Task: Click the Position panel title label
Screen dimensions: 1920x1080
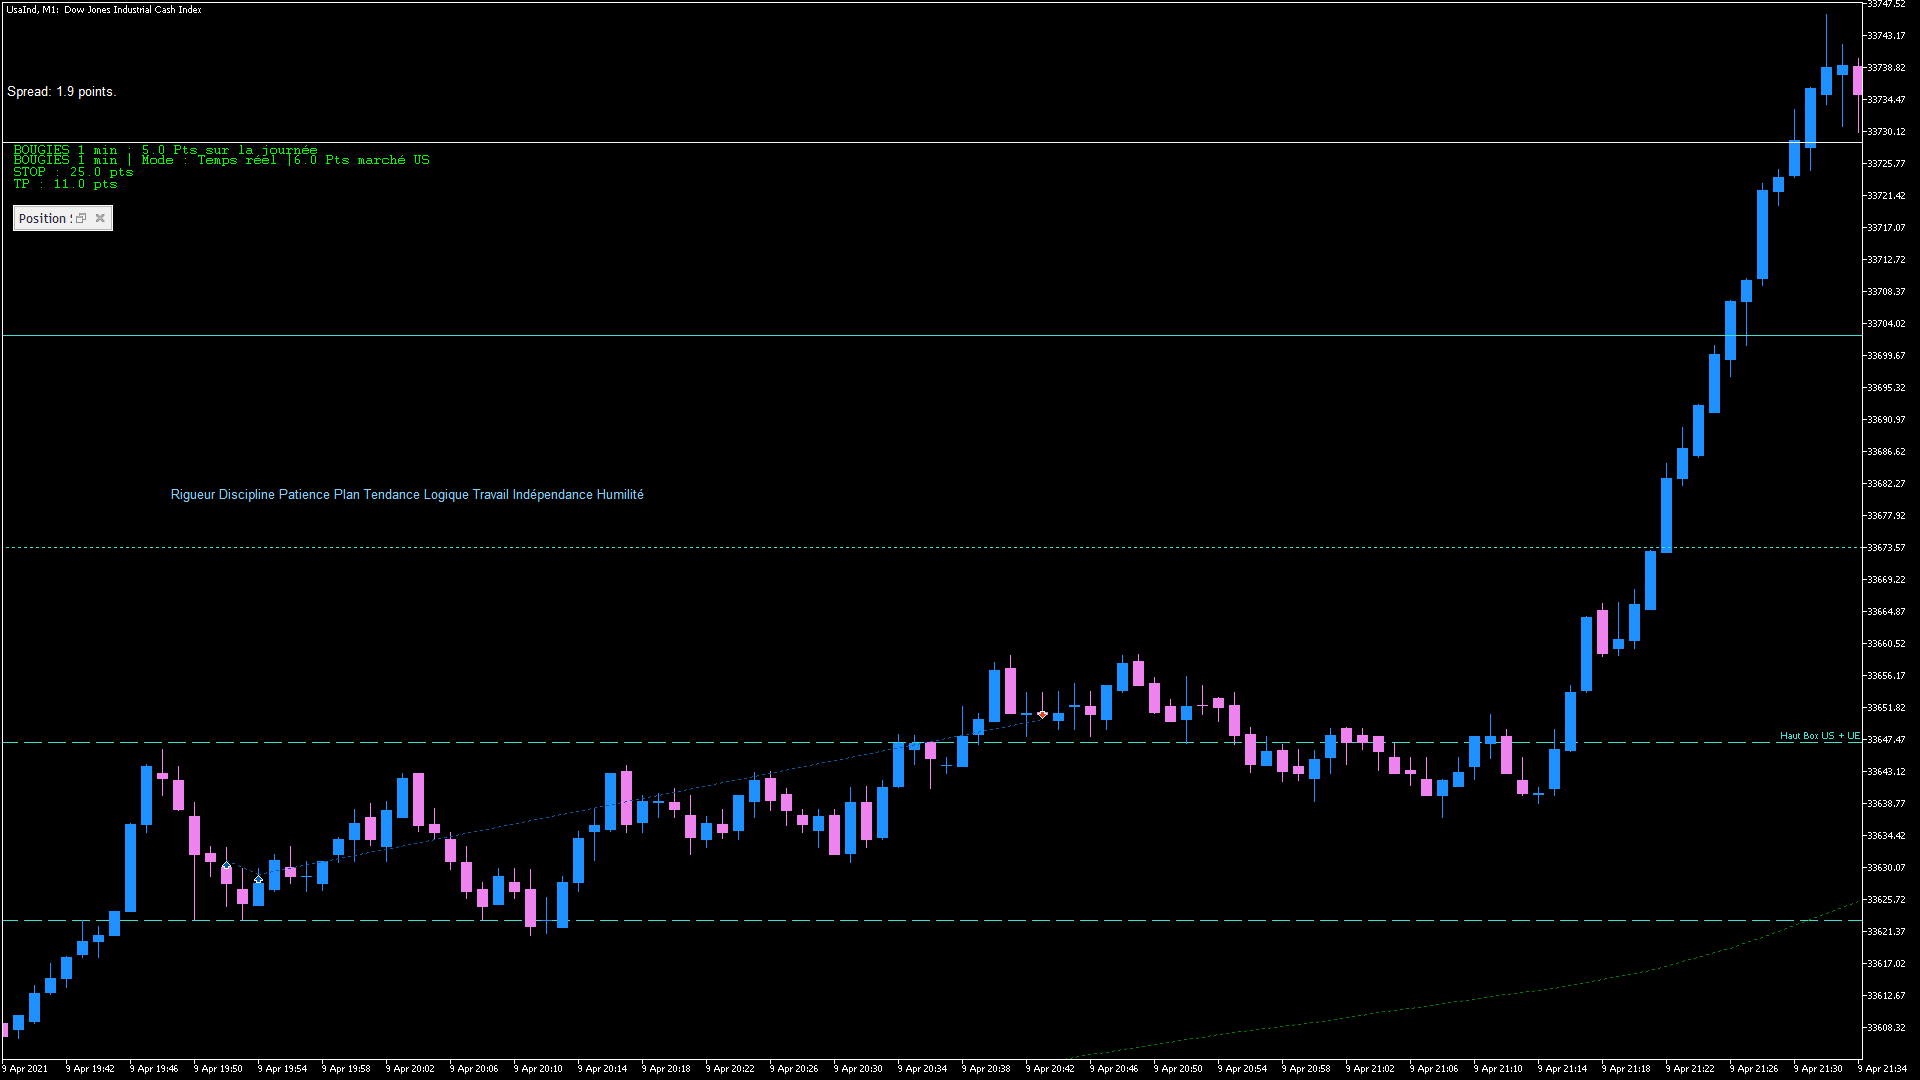Action: [x=43, y=218]
